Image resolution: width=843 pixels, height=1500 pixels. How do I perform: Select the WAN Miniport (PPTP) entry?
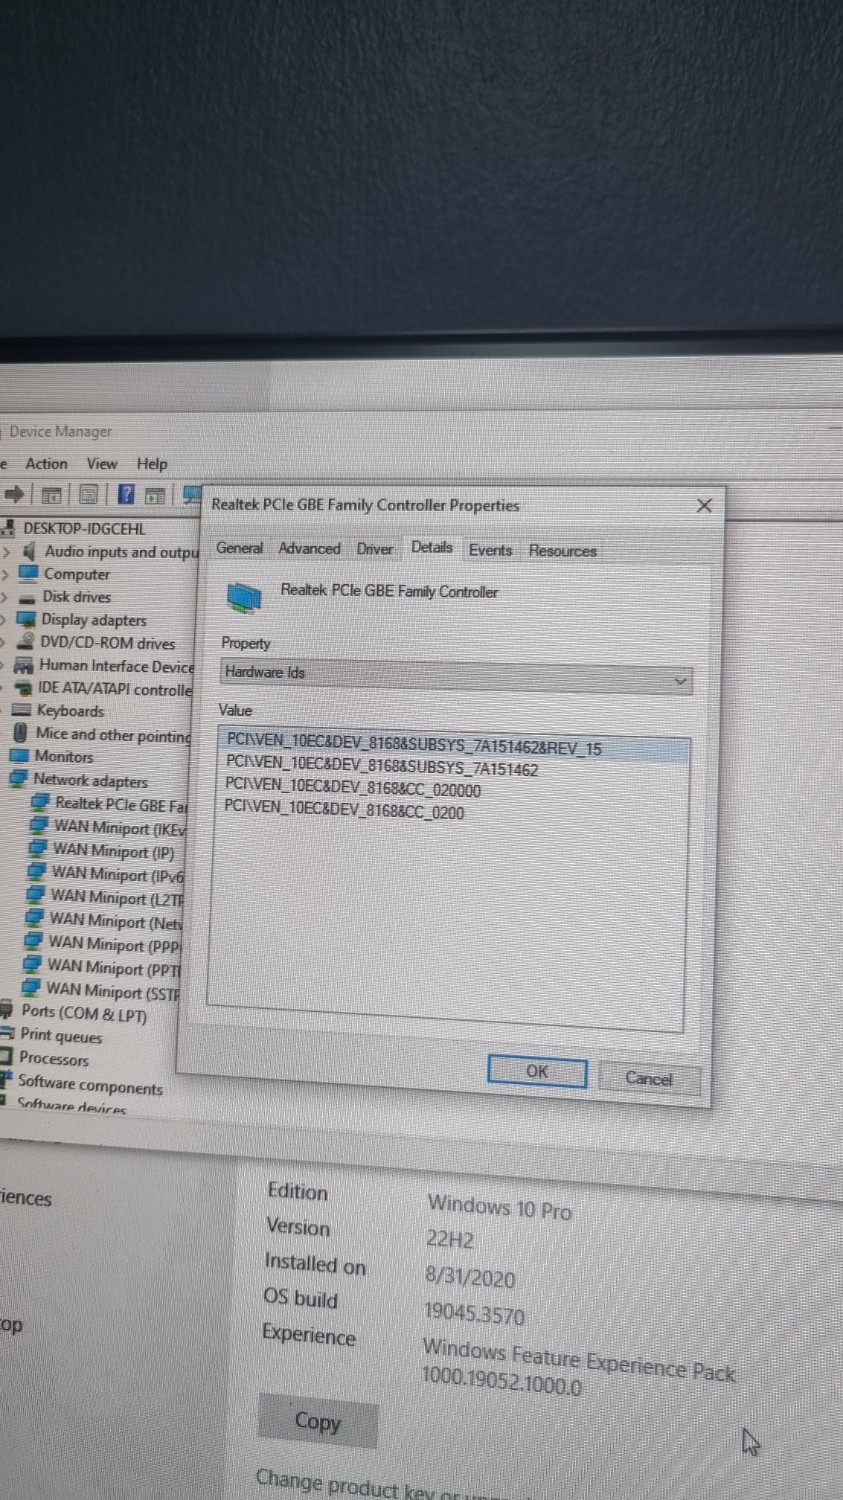tap(113, 967)
